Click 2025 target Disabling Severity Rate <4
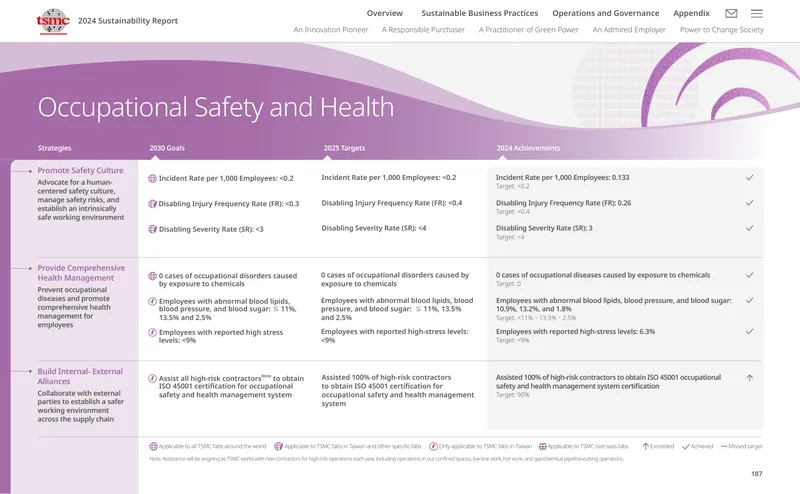The image size is (800, 494). 373,228
